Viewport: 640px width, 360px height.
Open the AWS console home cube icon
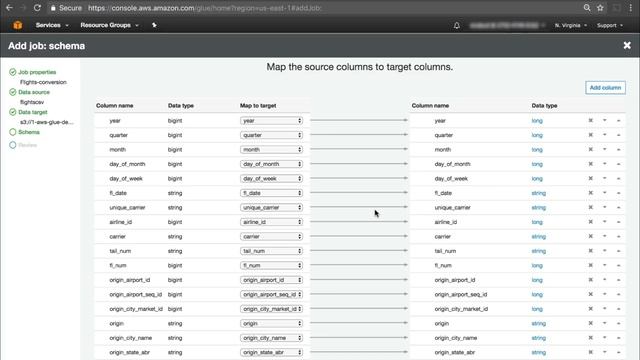[x=18, y=25]
